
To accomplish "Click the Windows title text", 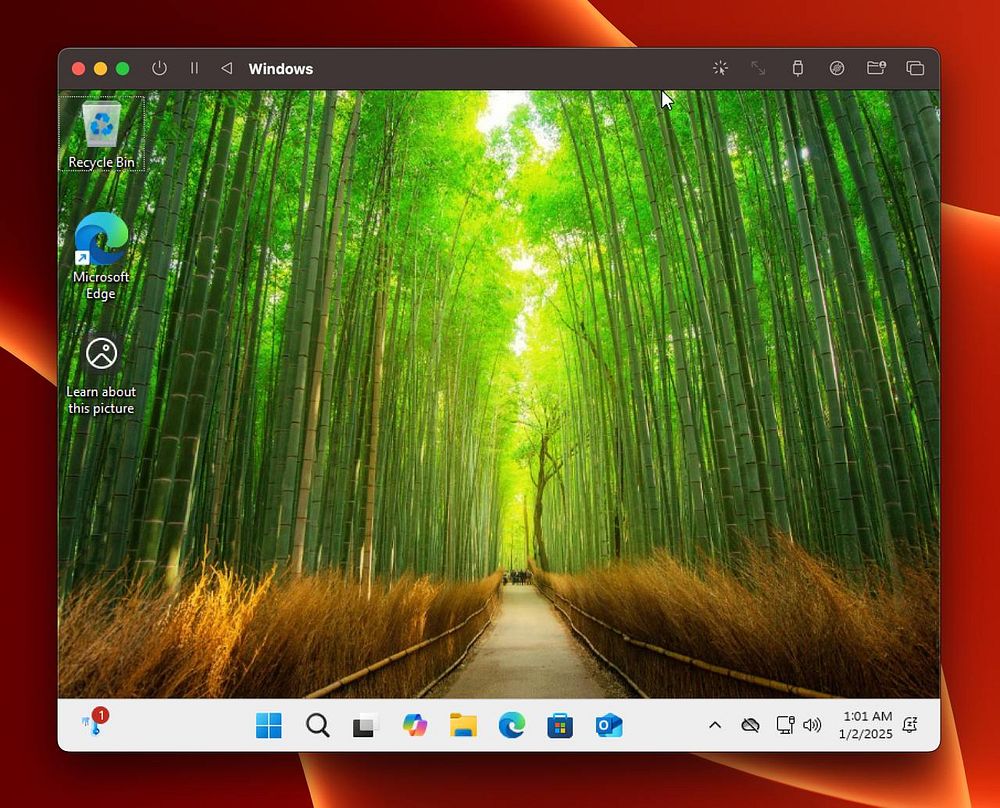I will tap(281, 69).
